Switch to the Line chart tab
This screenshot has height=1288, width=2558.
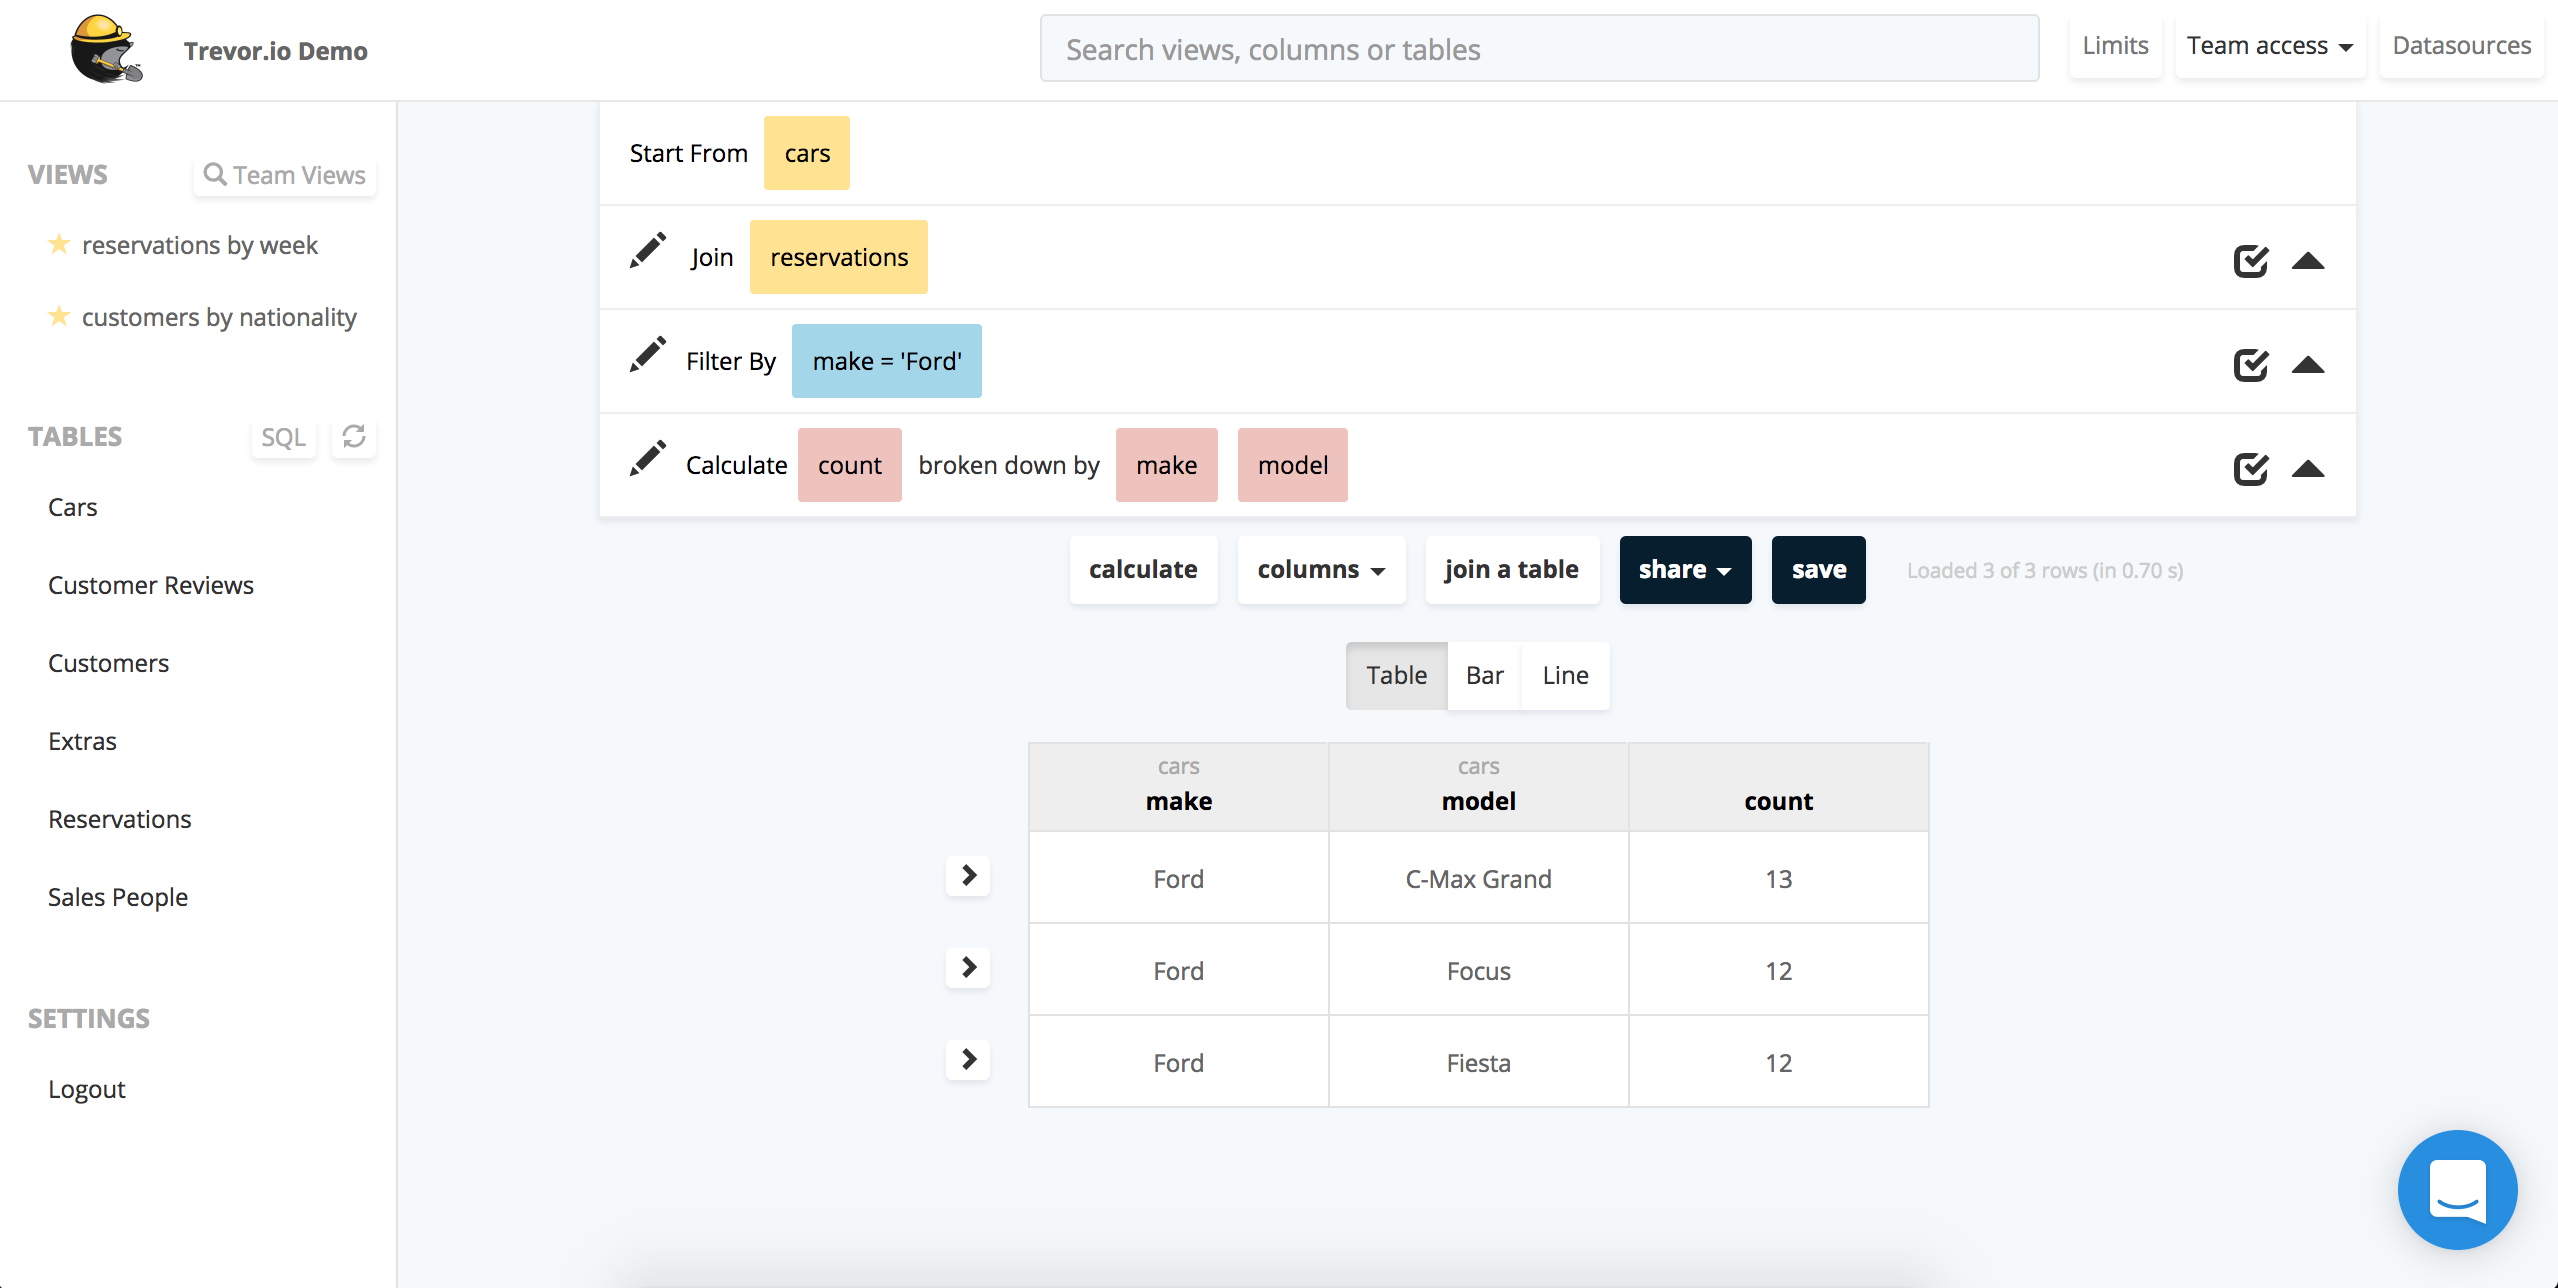1565,676
